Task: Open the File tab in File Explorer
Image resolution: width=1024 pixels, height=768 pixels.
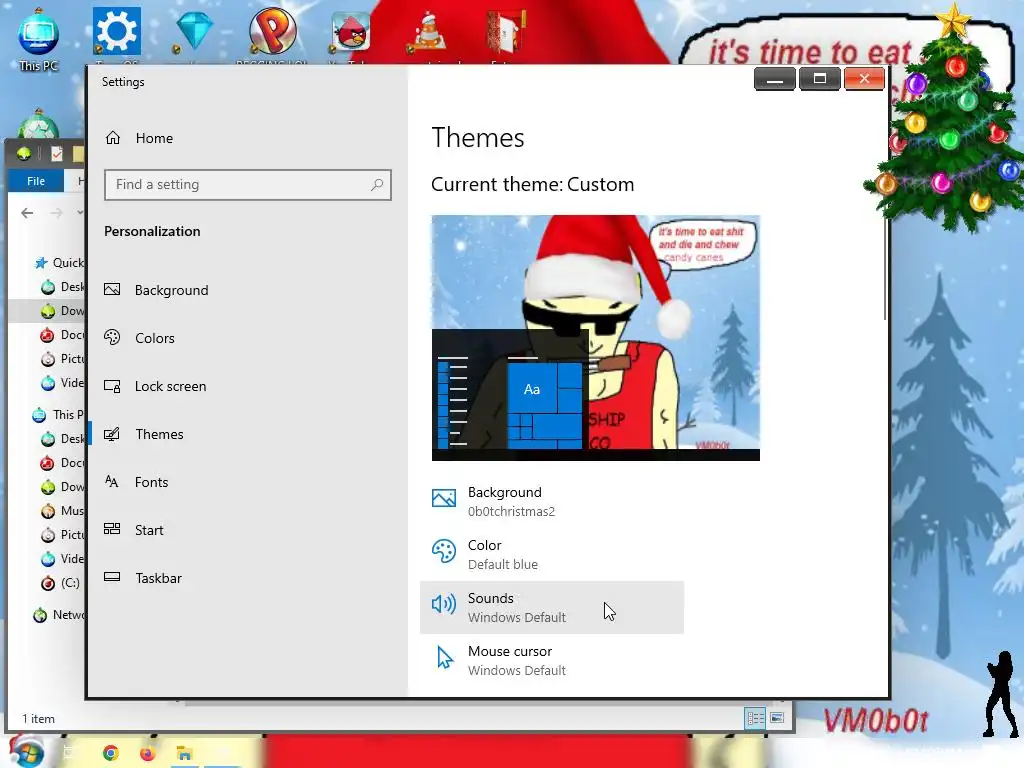Action: 36,181
